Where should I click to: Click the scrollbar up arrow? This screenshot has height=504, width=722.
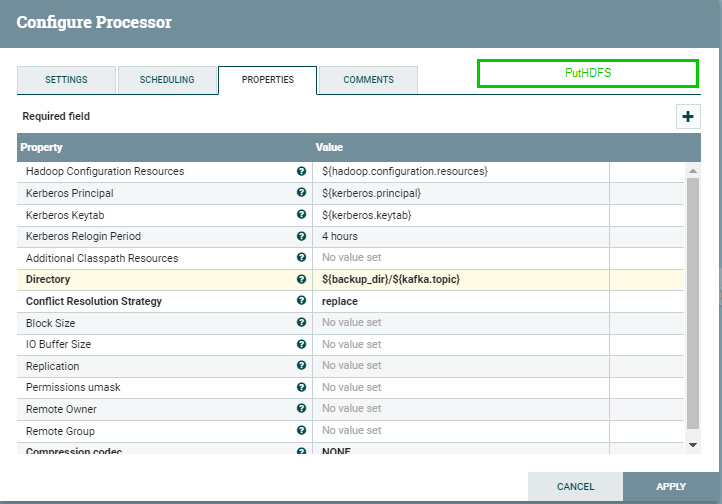[693, 171]
